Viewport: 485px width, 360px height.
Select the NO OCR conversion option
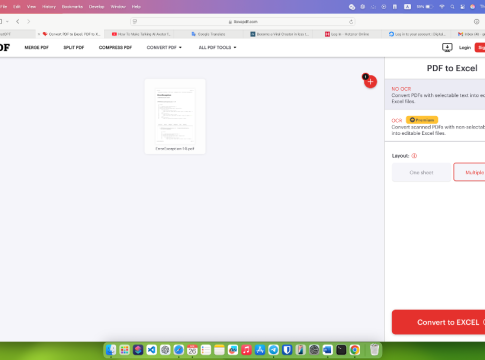point(435,95)
